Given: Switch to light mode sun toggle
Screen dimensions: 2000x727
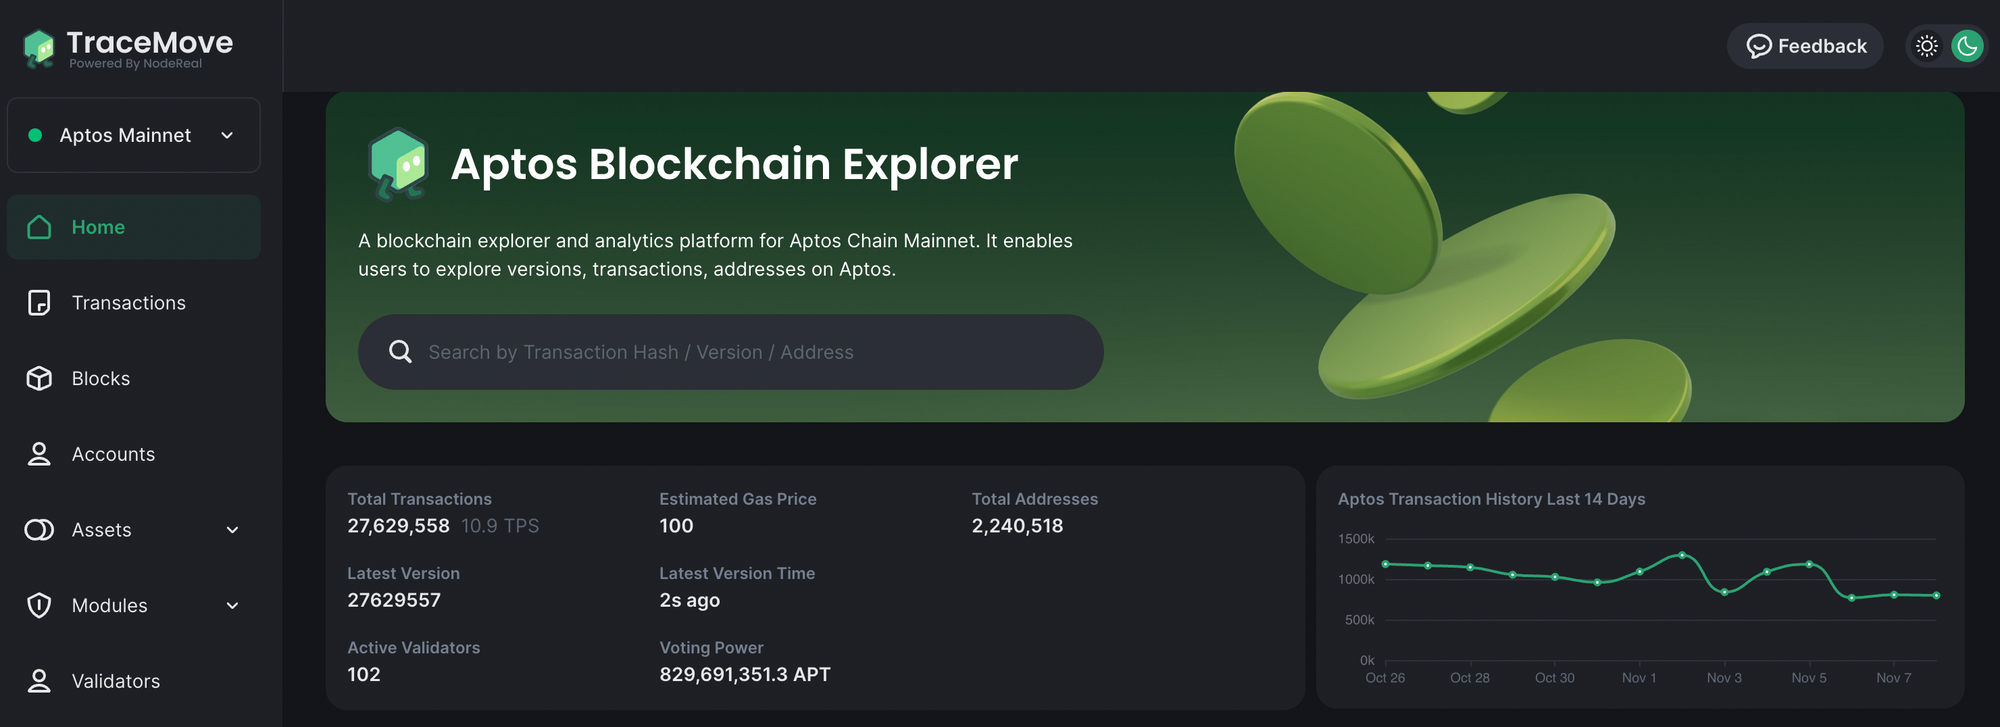Looking at the screenshot, I should pos(1927,46).
